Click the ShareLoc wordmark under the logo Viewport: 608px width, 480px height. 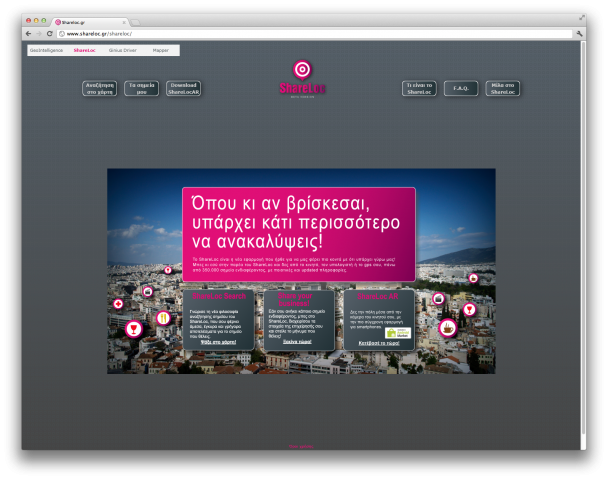pos(302,88)
